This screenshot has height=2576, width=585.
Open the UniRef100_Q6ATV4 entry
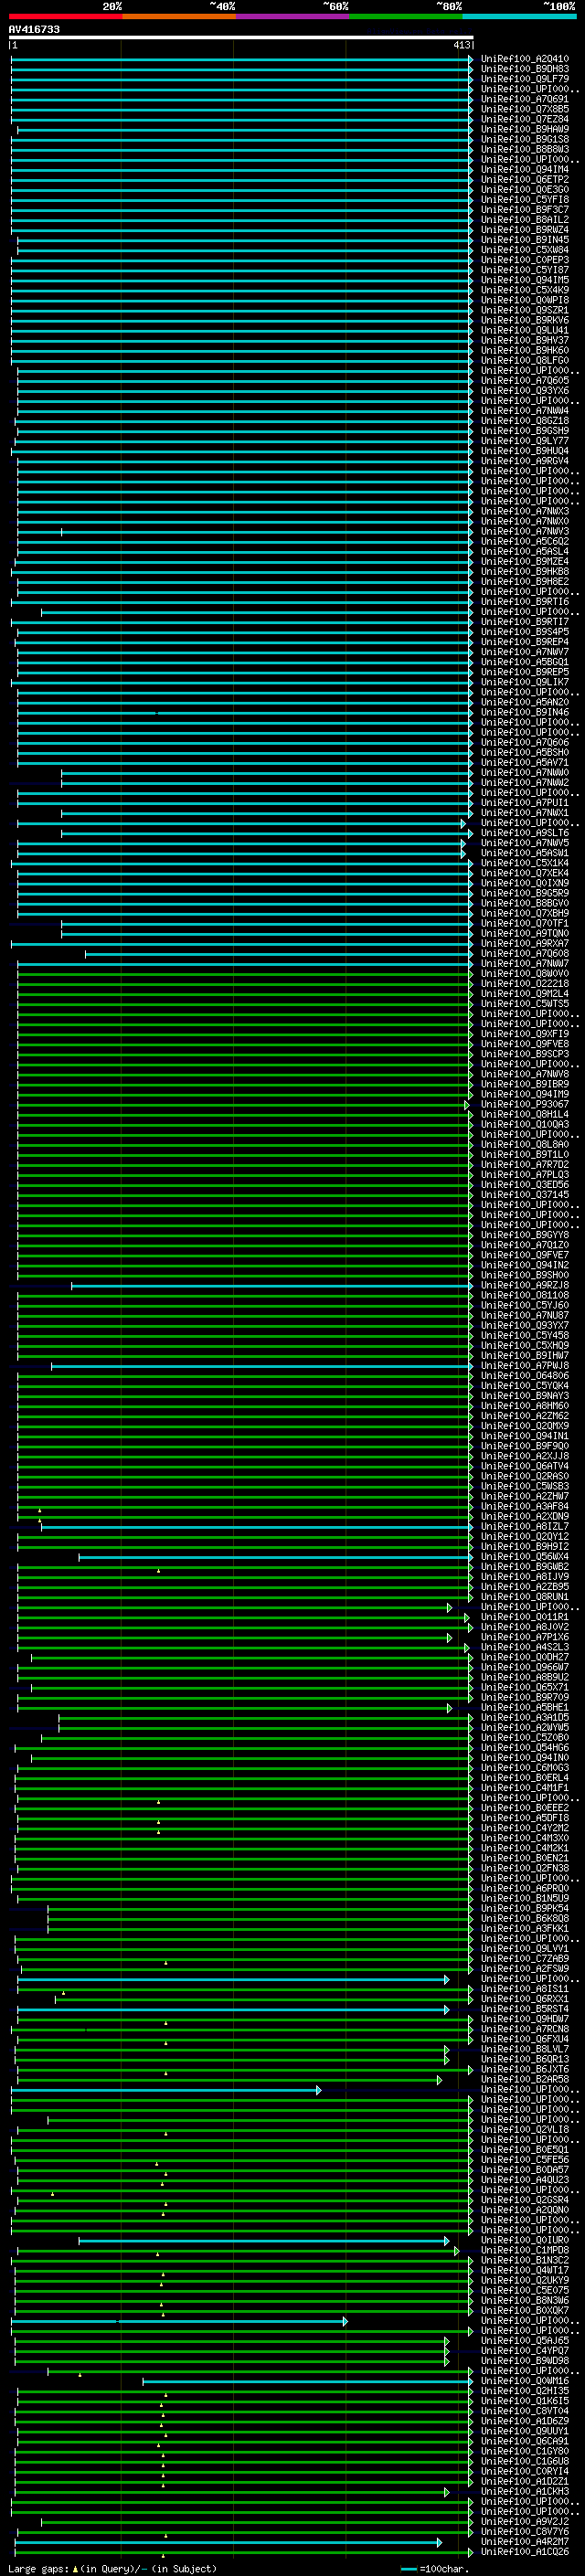pos(525,1466)
